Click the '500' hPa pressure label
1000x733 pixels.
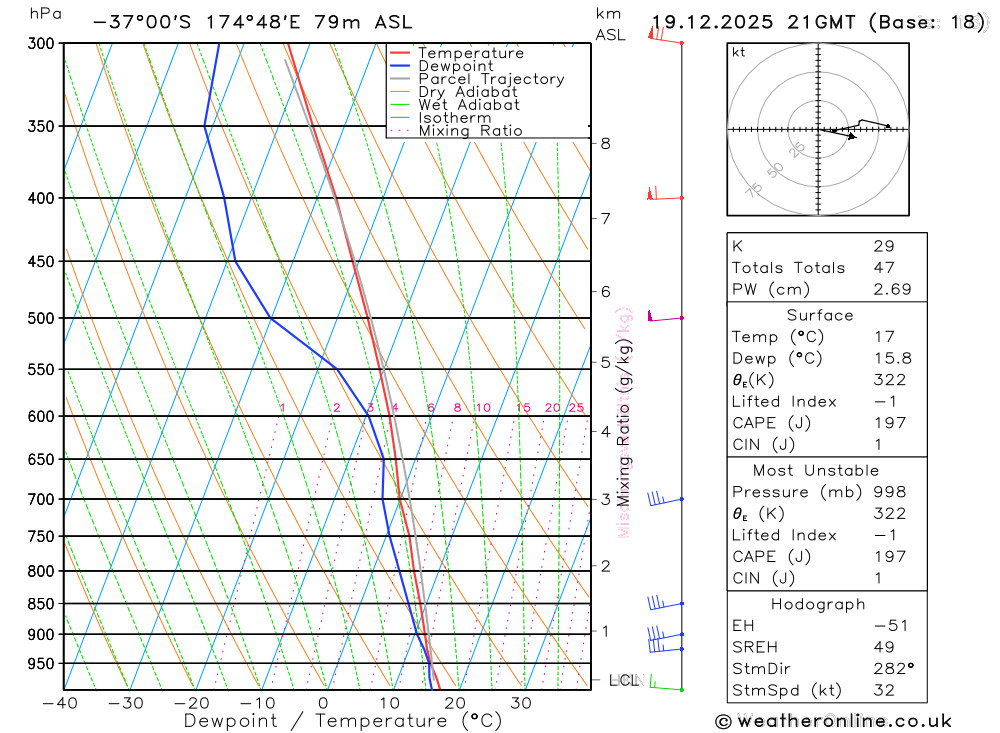[x=41, y=318]
